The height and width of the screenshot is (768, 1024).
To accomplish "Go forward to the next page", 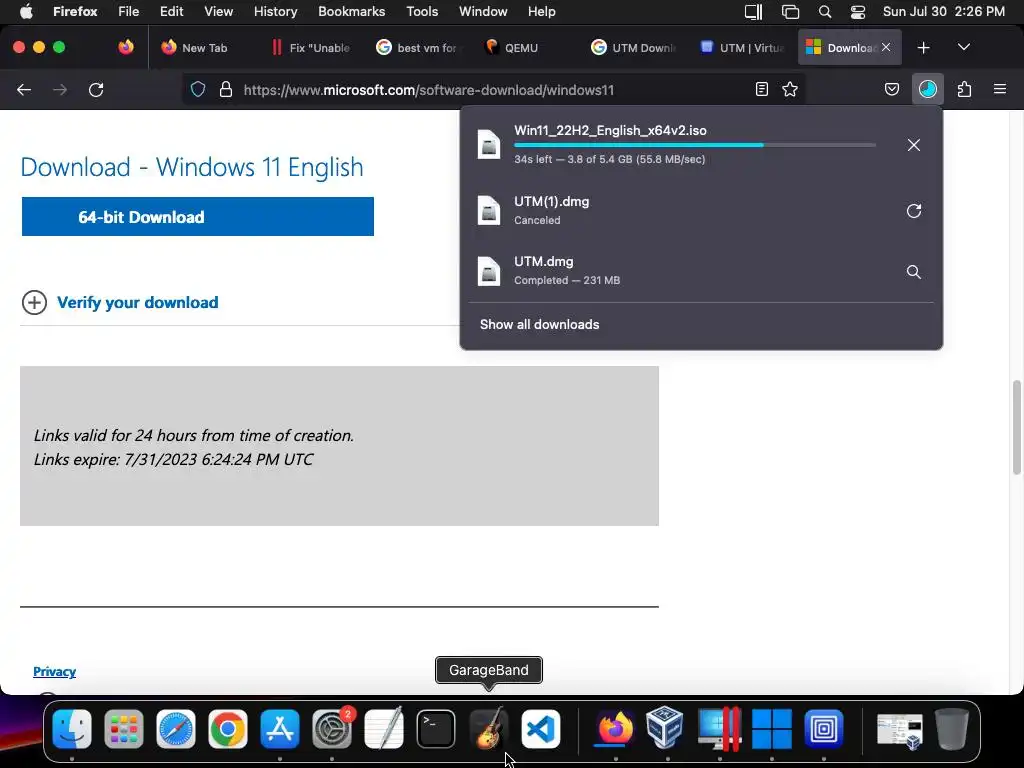I will [x=60, y=89].
